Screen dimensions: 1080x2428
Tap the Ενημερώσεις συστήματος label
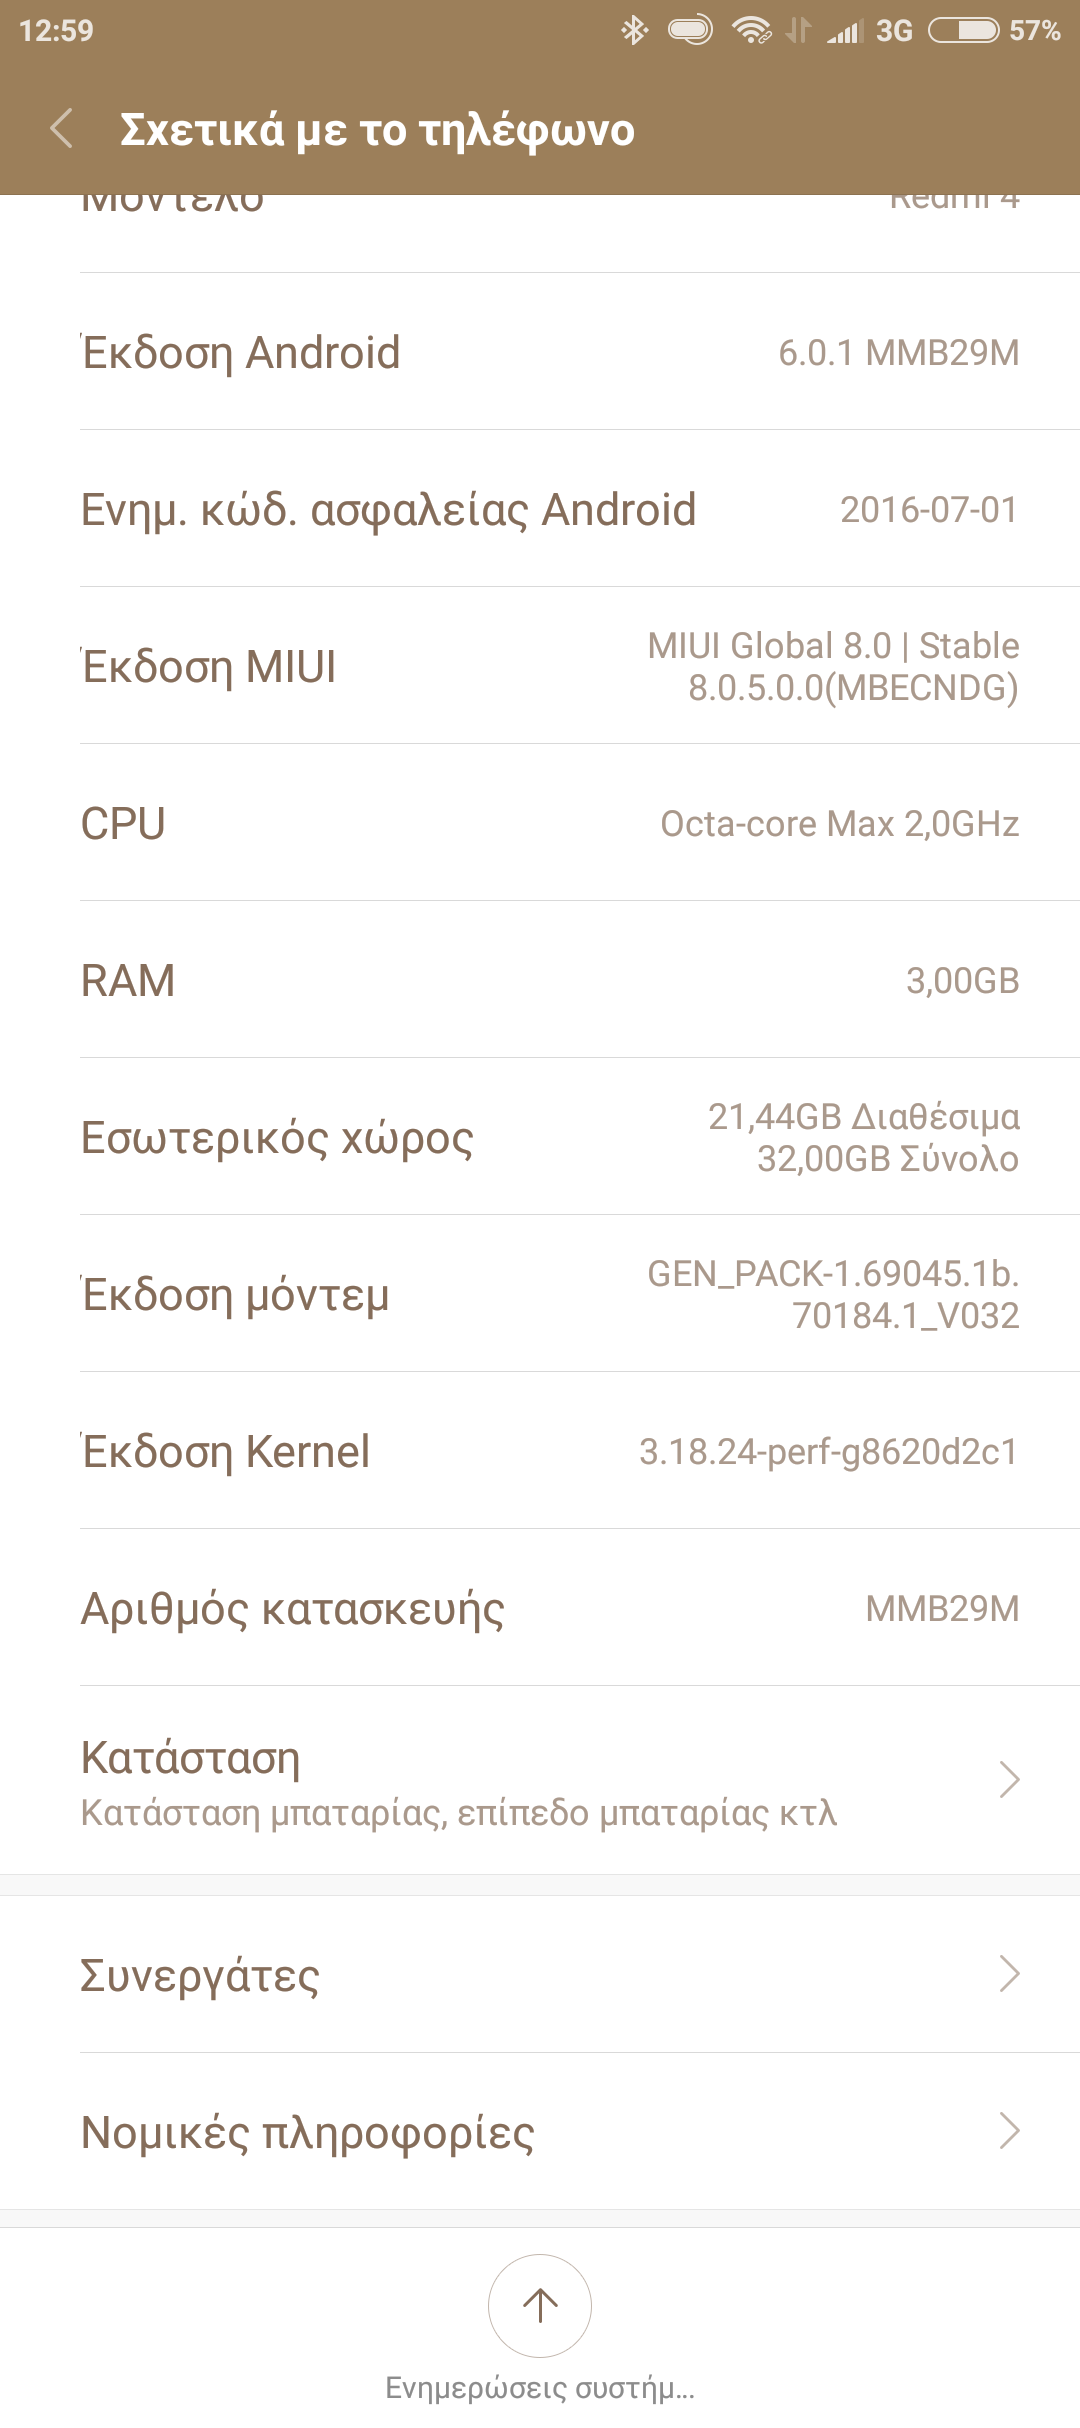point(540,2388)
